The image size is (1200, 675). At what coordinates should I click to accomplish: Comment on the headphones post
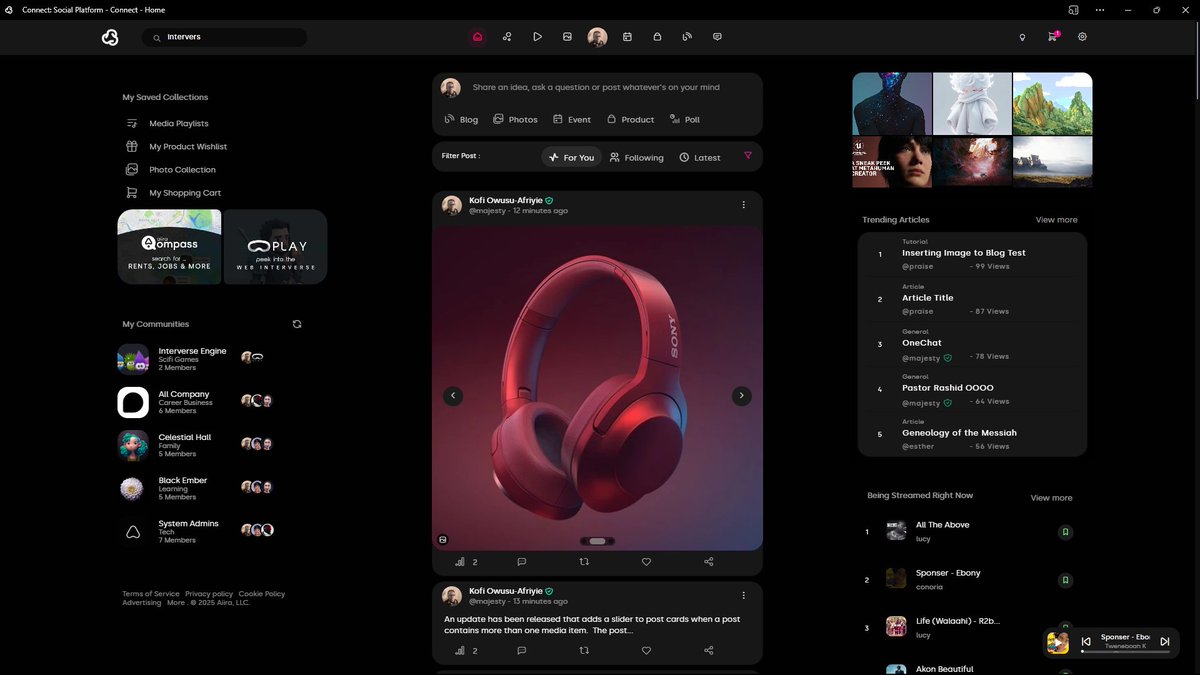[521, 562]
